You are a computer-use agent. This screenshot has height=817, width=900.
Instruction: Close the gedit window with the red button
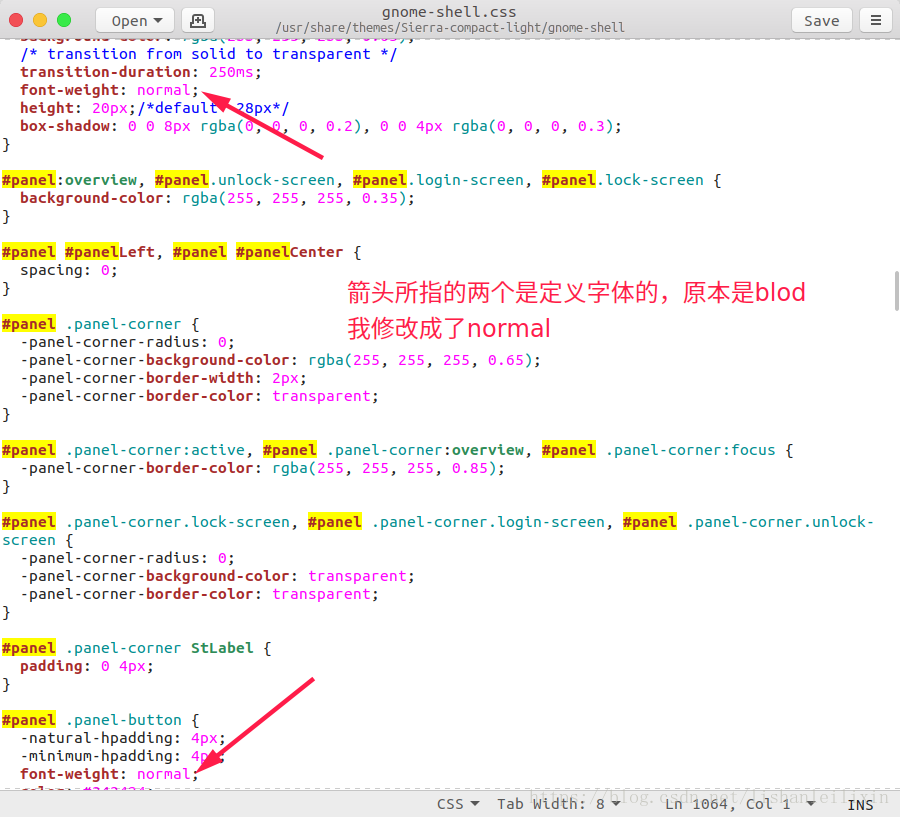[x=16, y=21]
